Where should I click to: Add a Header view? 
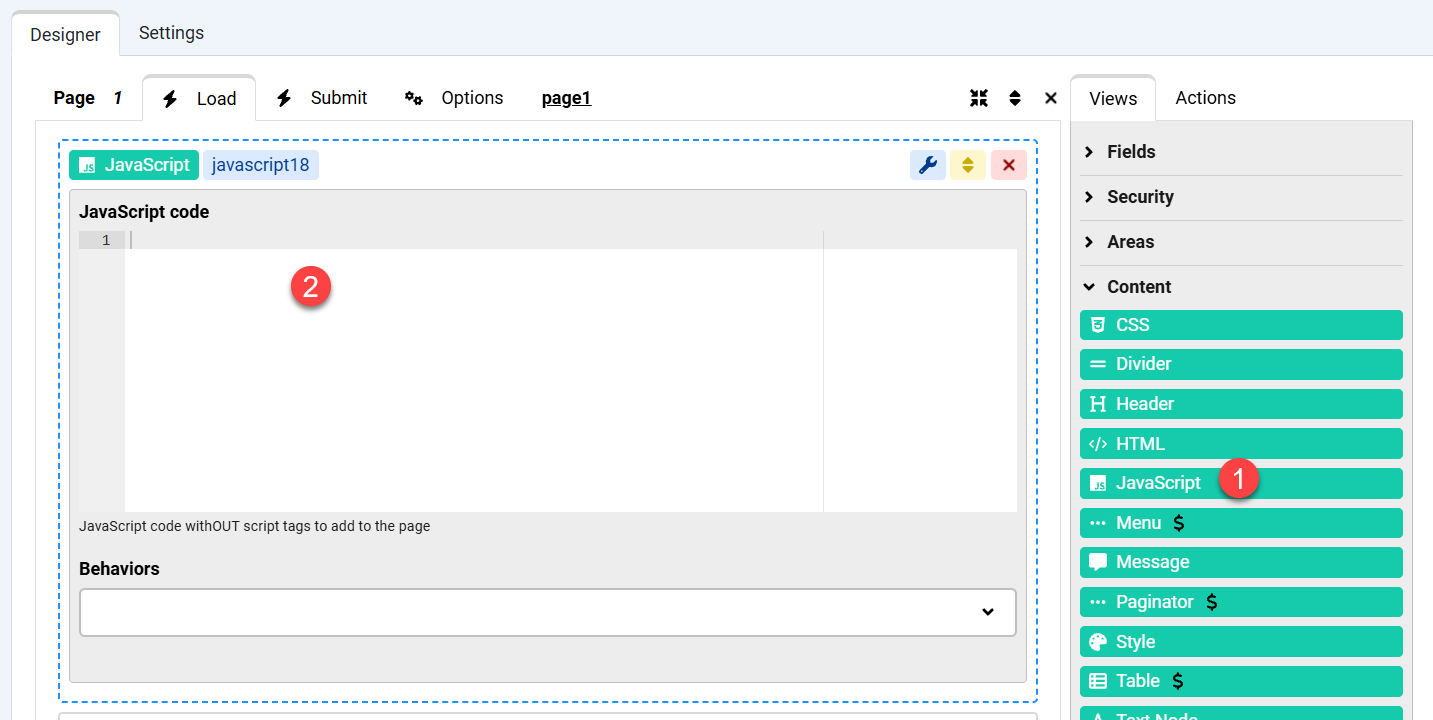tap(1241, 404)
